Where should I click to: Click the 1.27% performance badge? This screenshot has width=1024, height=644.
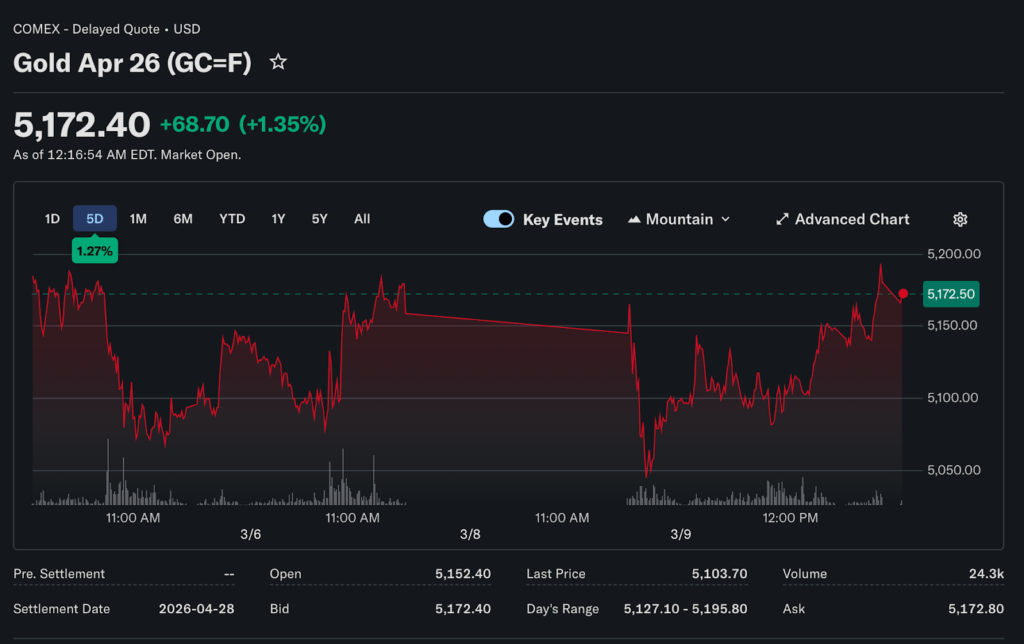pos(95,251)
